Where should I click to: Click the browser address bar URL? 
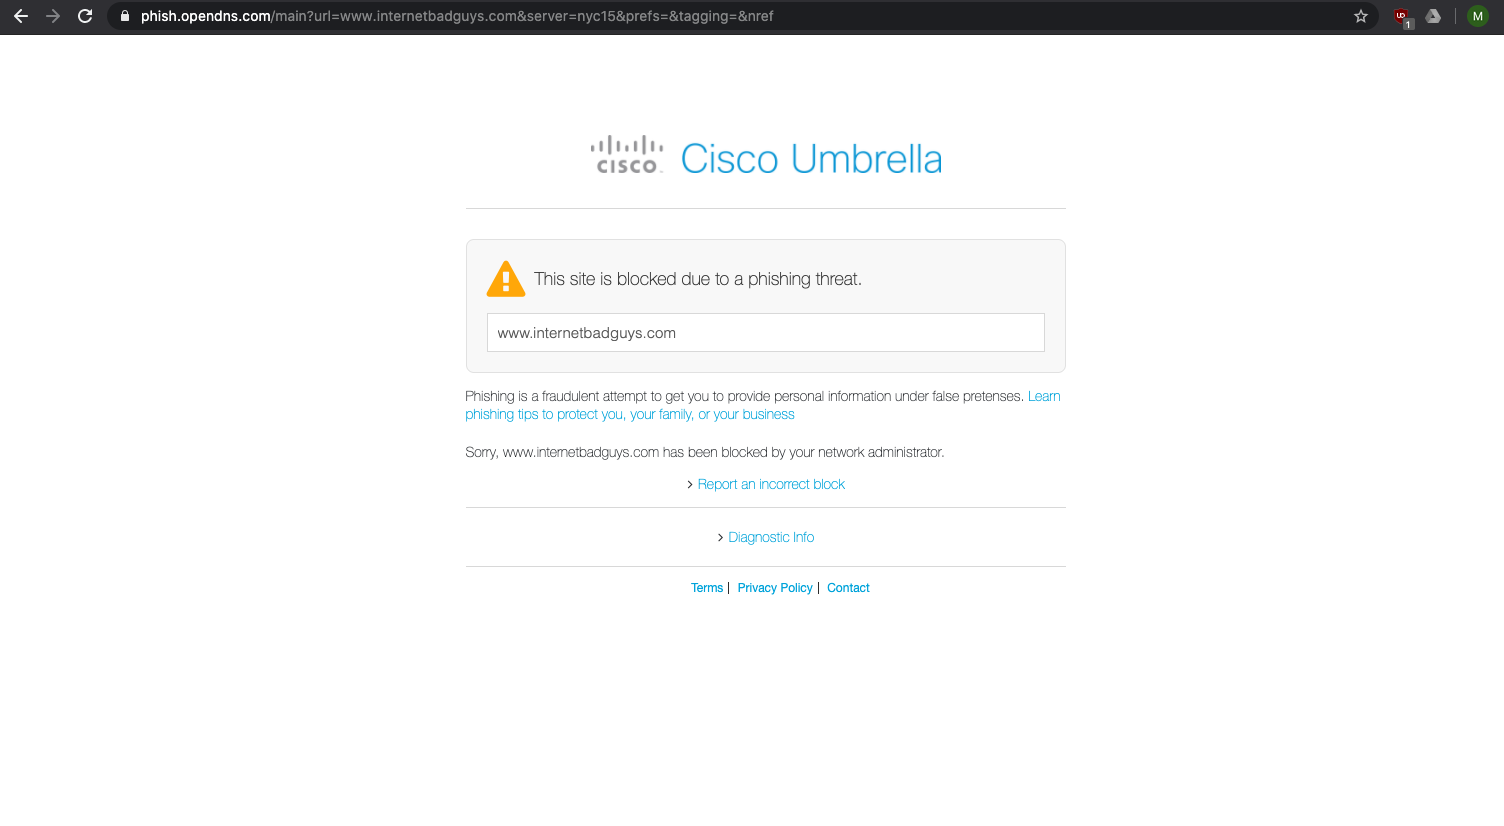(457, 16)
